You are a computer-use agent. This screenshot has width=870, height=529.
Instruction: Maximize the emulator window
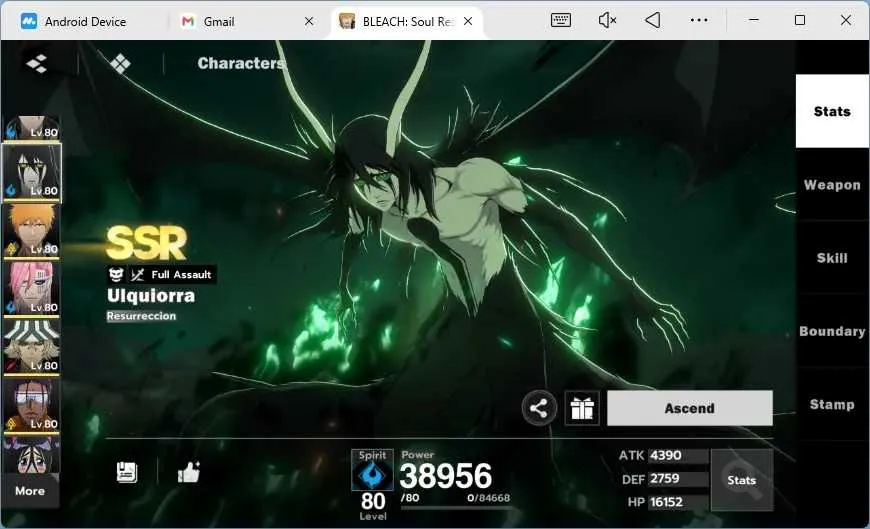point(800,21)
